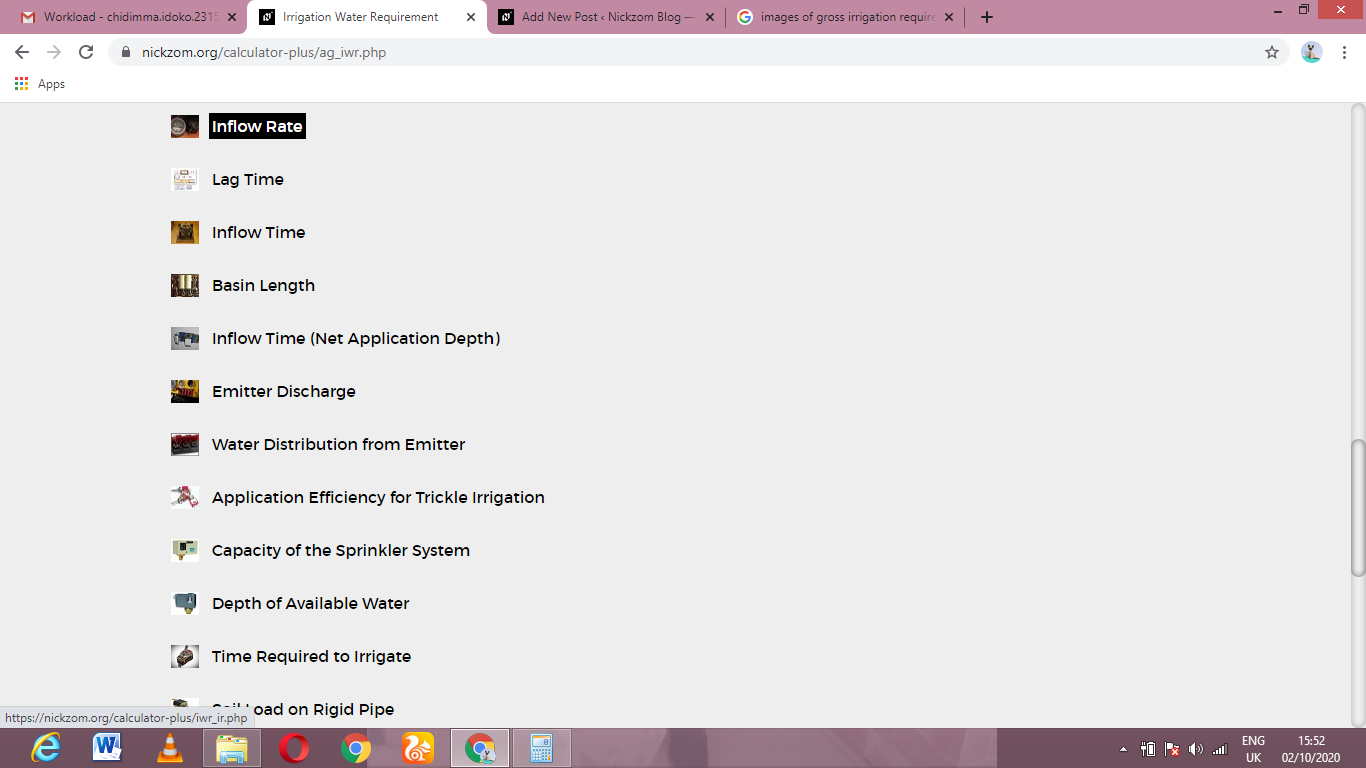Image resolution: width=1366 pixels, height=768 pixels.
Task: Click the thumbnail icon next to Emitter Discharge
Action: 185,392
